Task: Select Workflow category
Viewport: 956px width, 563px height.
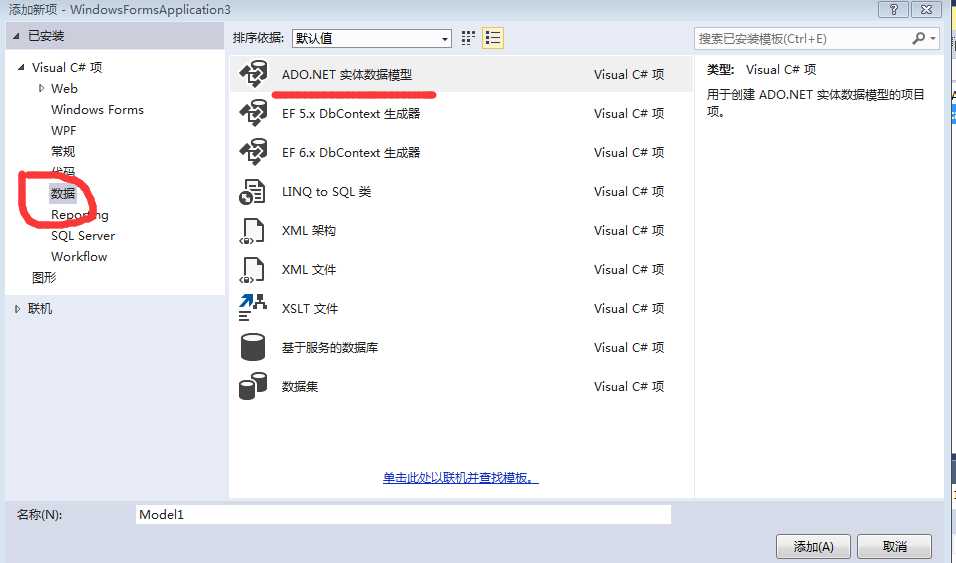Action: tap(79, 256)
